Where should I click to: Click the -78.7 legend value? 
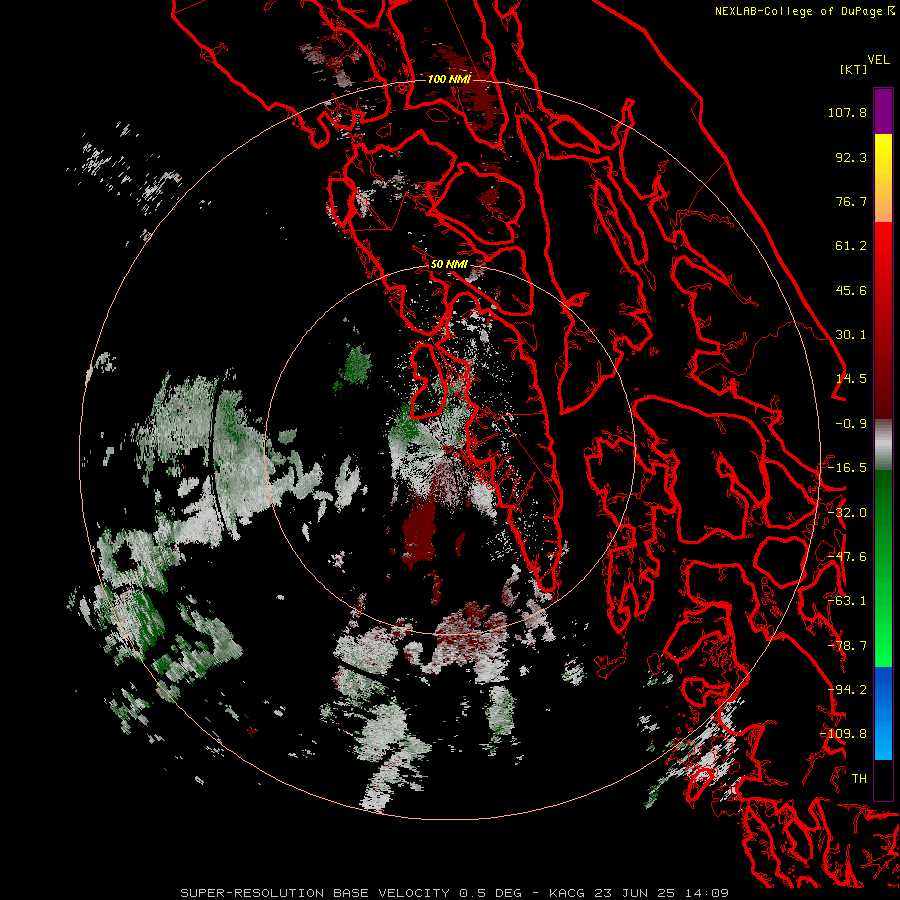pyautogui.click(x=847, y=646)
